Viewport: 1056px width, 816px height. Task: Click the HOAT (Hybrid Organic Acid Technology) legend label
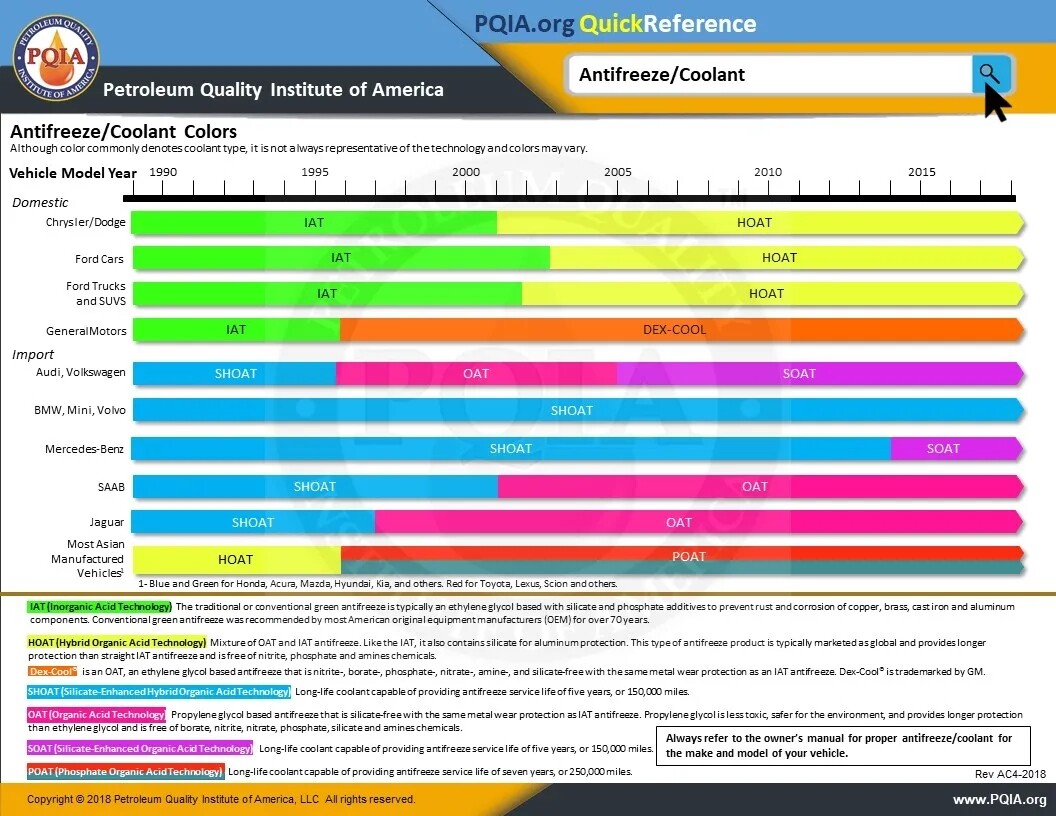[117, 643]
